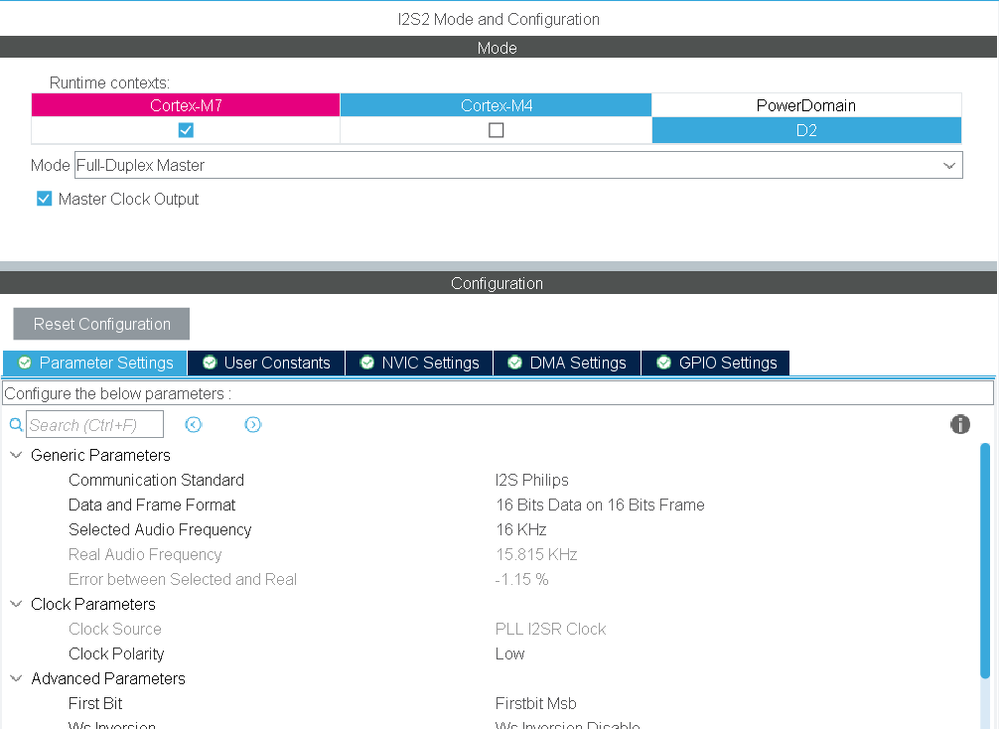Open the User Constants tab
The image size is (999, 729).
pyautogui.click(x=266, y=363)
